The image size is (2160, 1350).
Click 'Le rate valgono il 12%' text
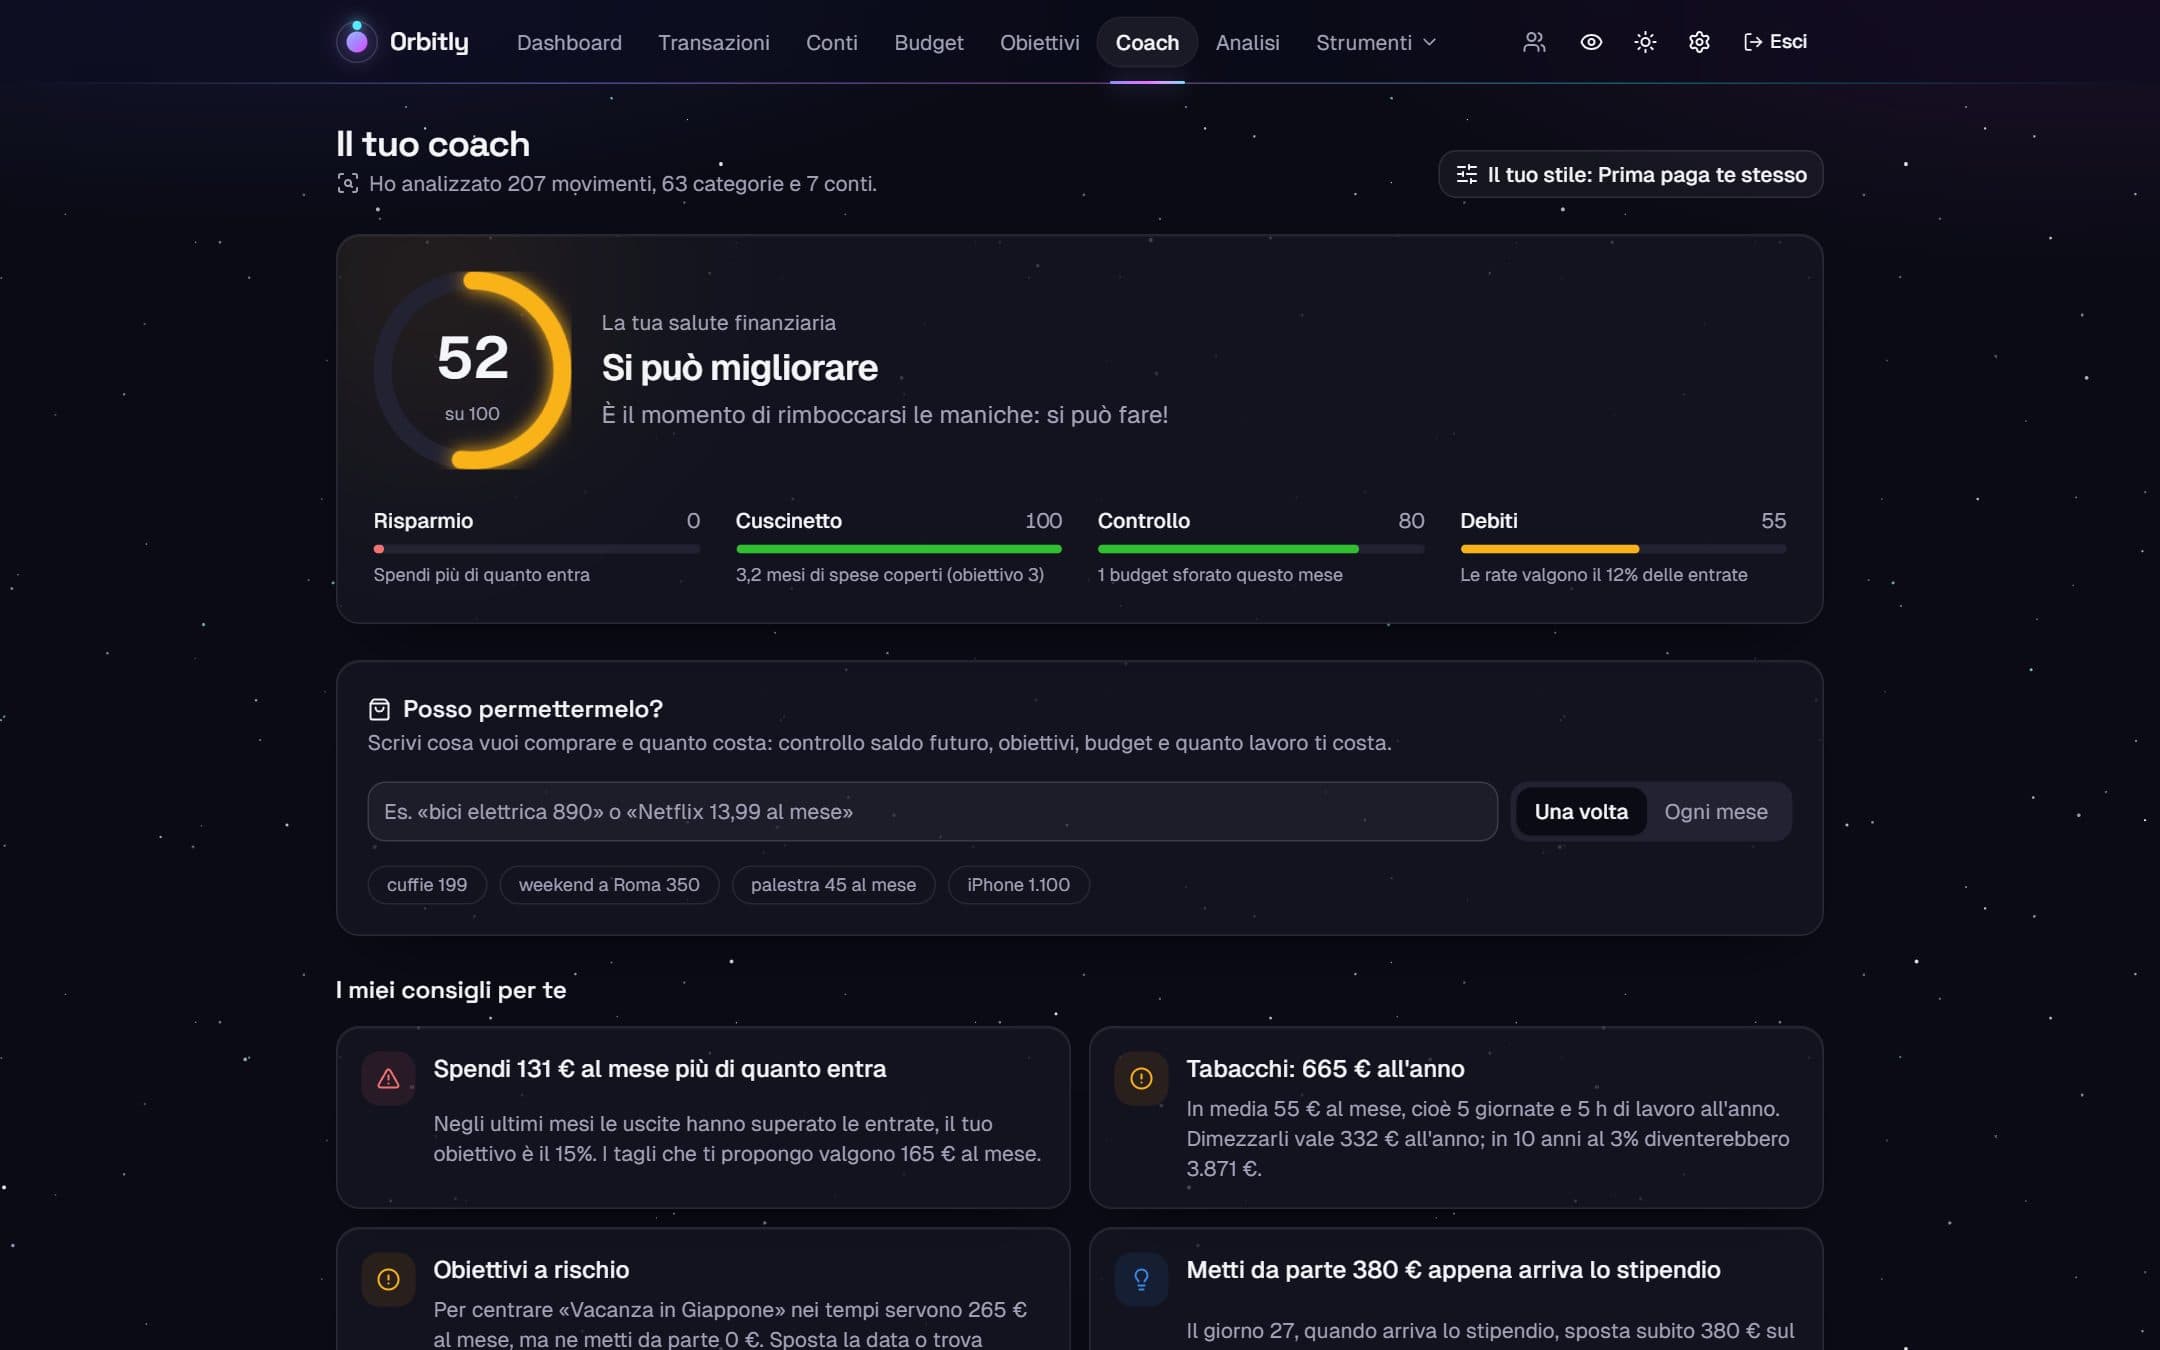[x=1603, y=574]
